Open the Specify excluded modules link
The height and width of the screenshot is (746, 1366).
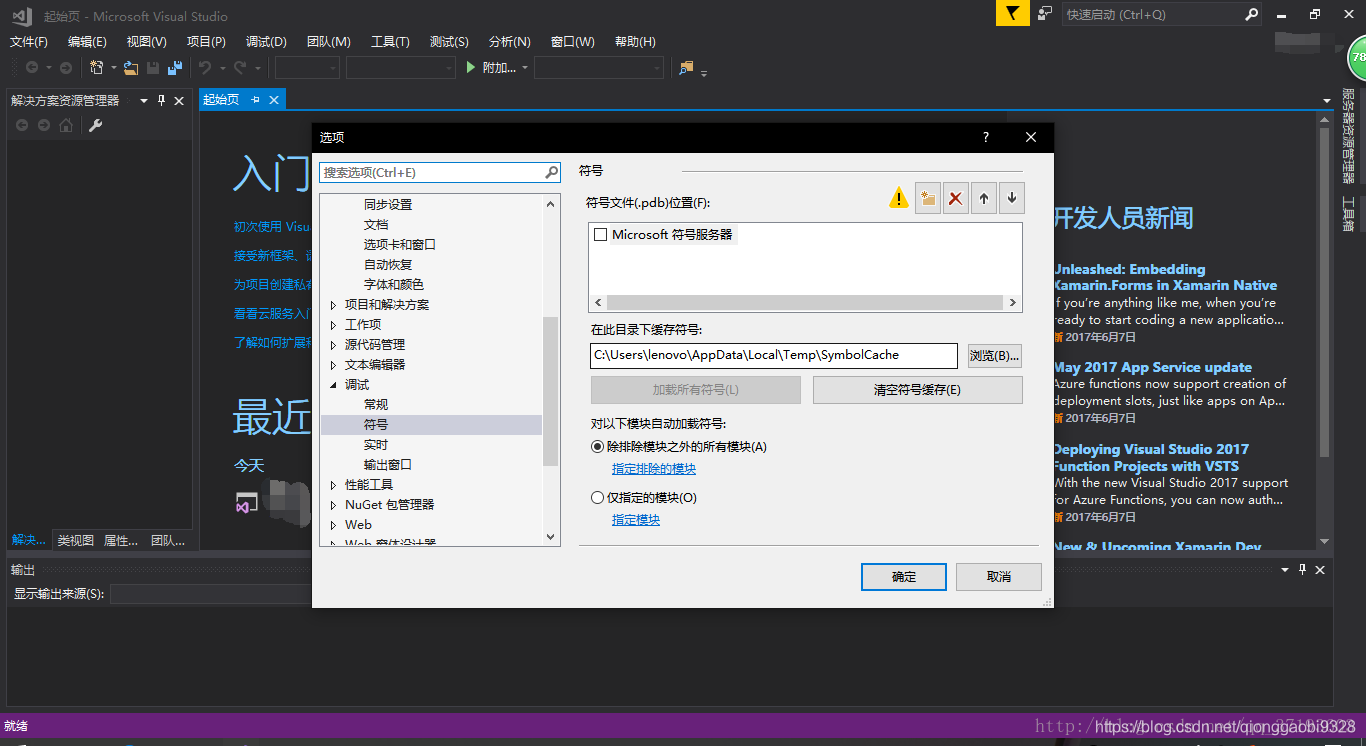pos(654,469)
